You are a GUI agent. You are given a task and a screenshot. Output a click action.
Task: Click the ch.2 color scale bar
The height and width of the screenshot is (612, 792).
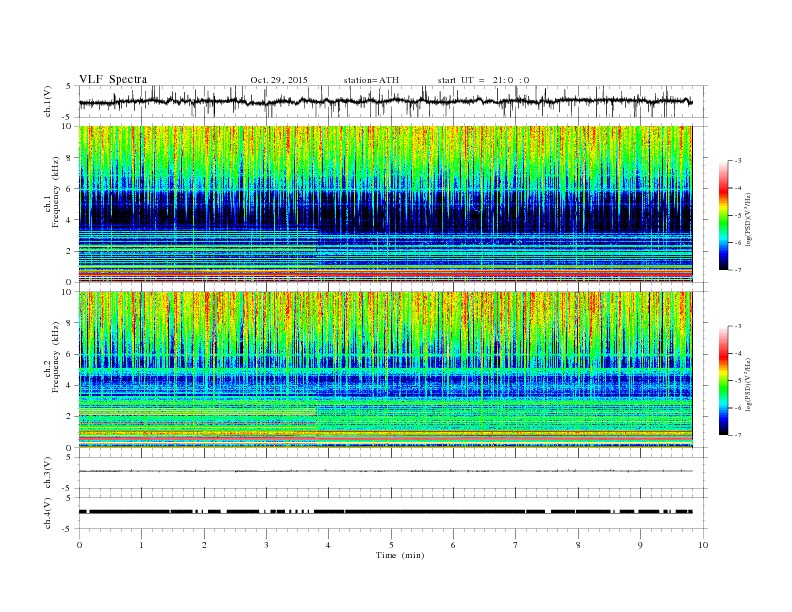point(723,380)
